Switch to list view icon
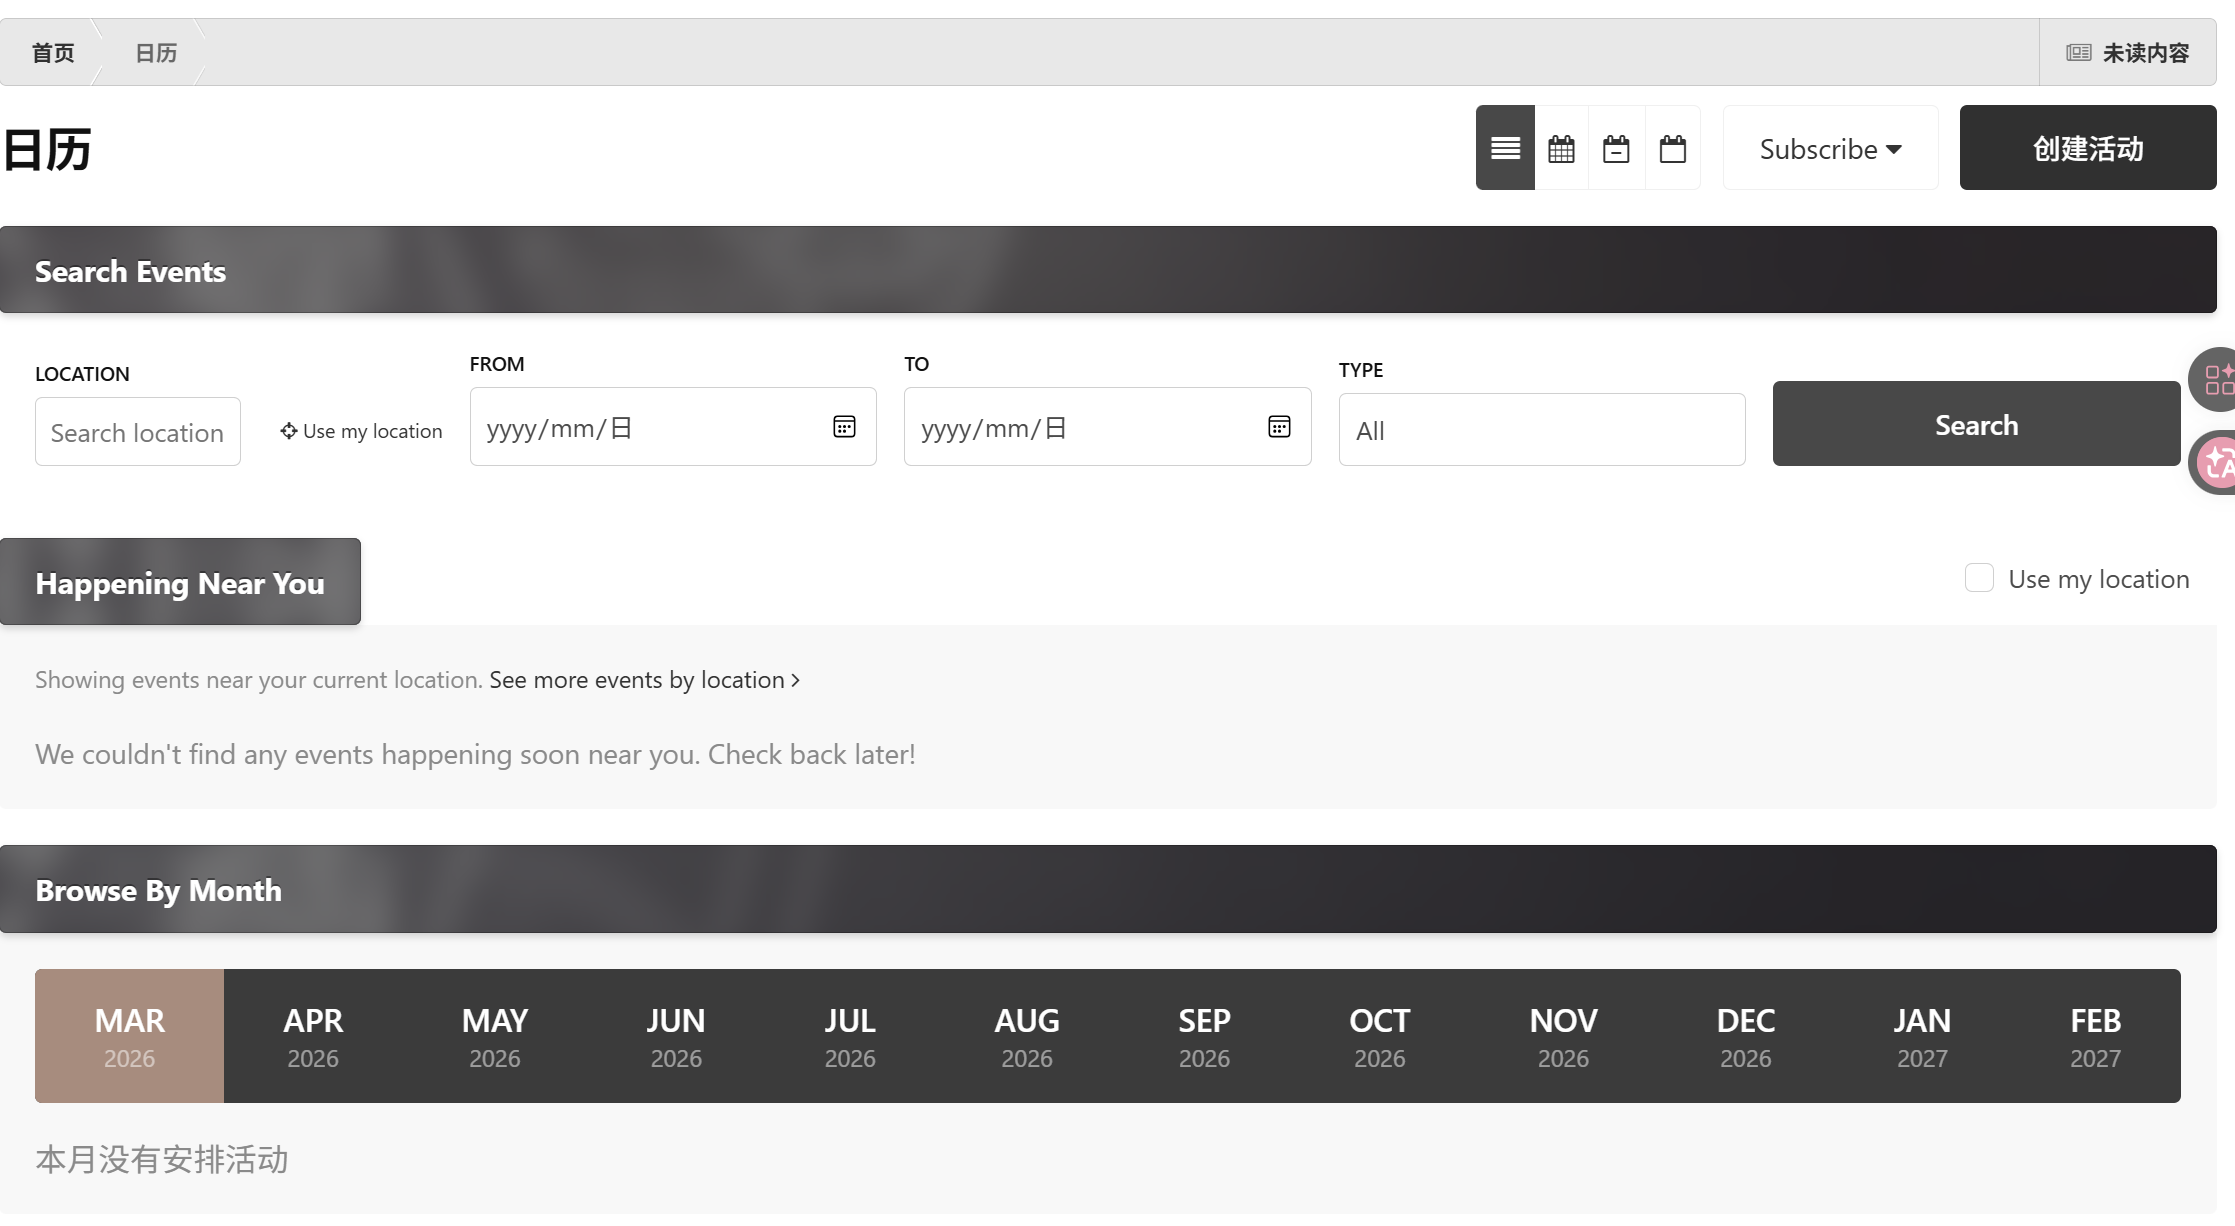Viewport: 2235px width, 1226px height. 1505,148
